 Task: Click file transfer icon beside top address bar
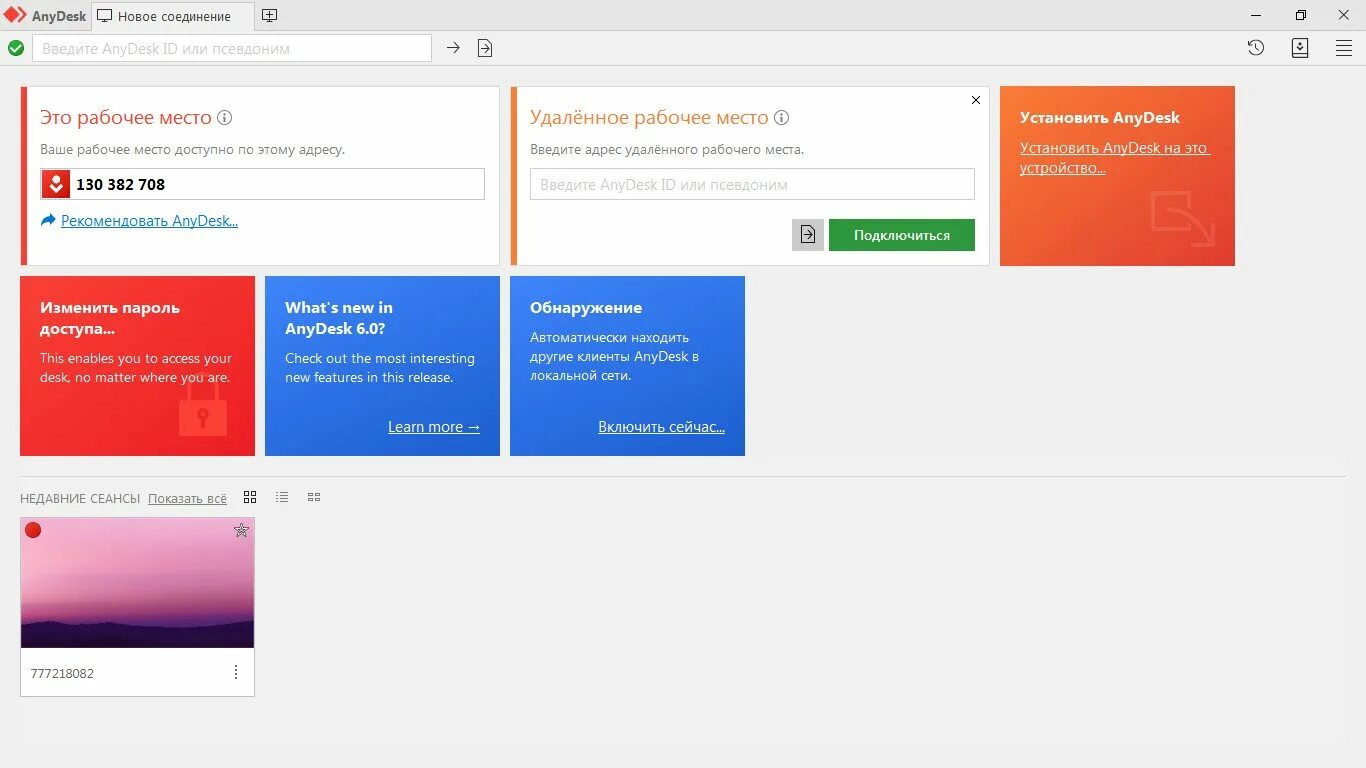click(x=485, y=48)
